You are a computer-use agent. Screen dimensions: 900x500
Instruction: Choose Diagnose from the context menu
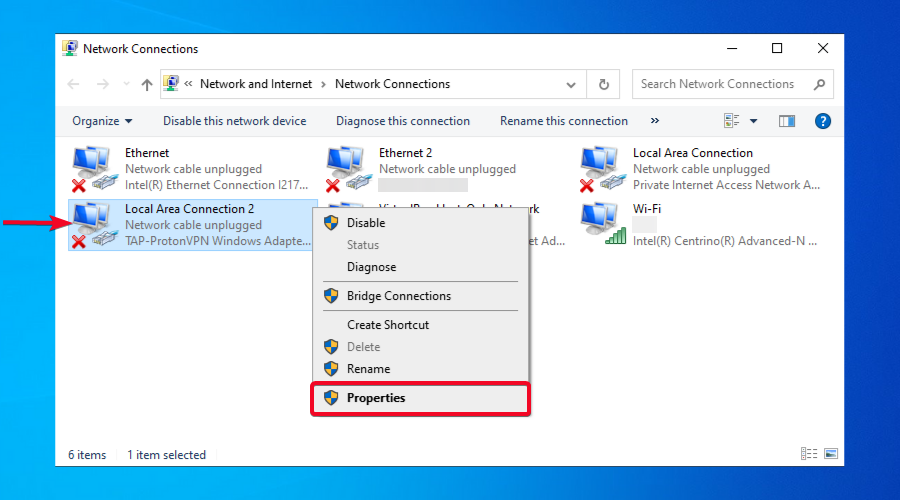(x=420, y=267)
